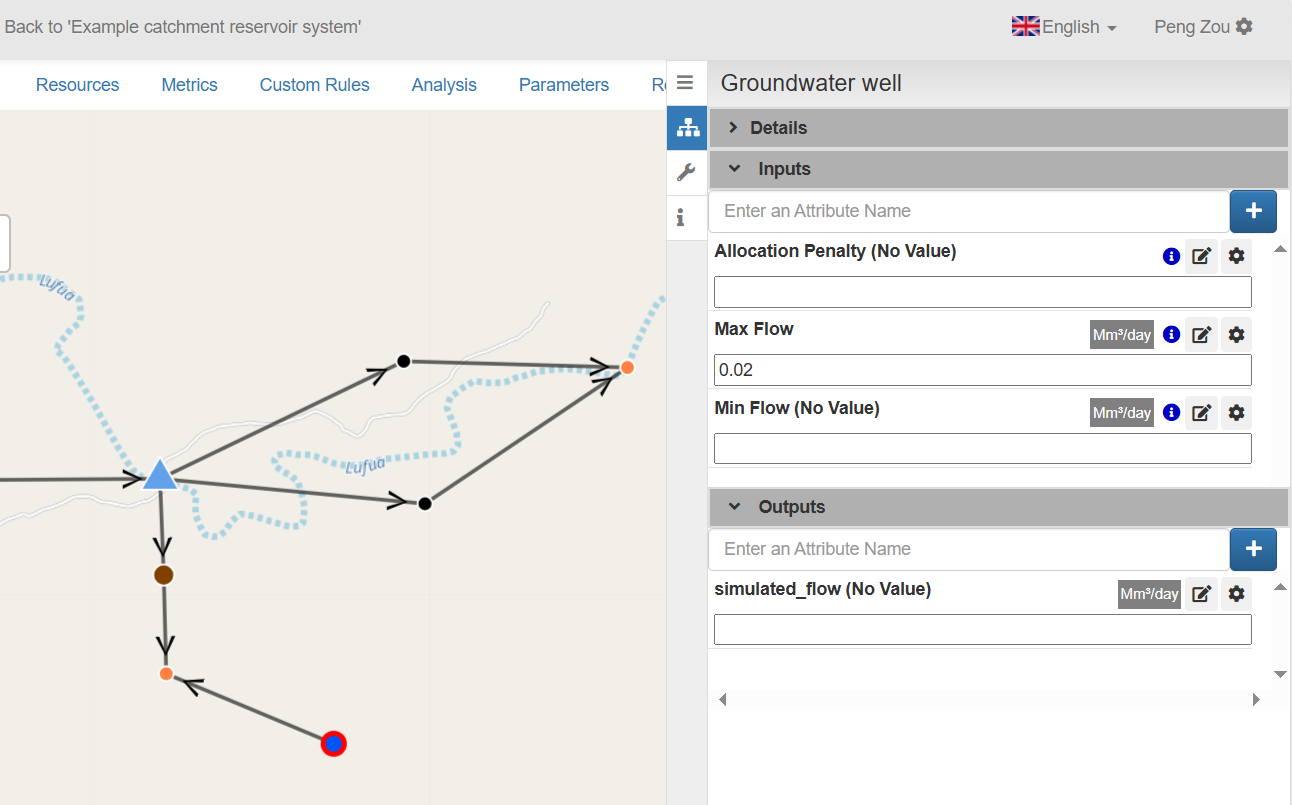Screen dimensions: 1292x805
Task: Select the network hierarchy sidebar icon
Action: (686, 128)
